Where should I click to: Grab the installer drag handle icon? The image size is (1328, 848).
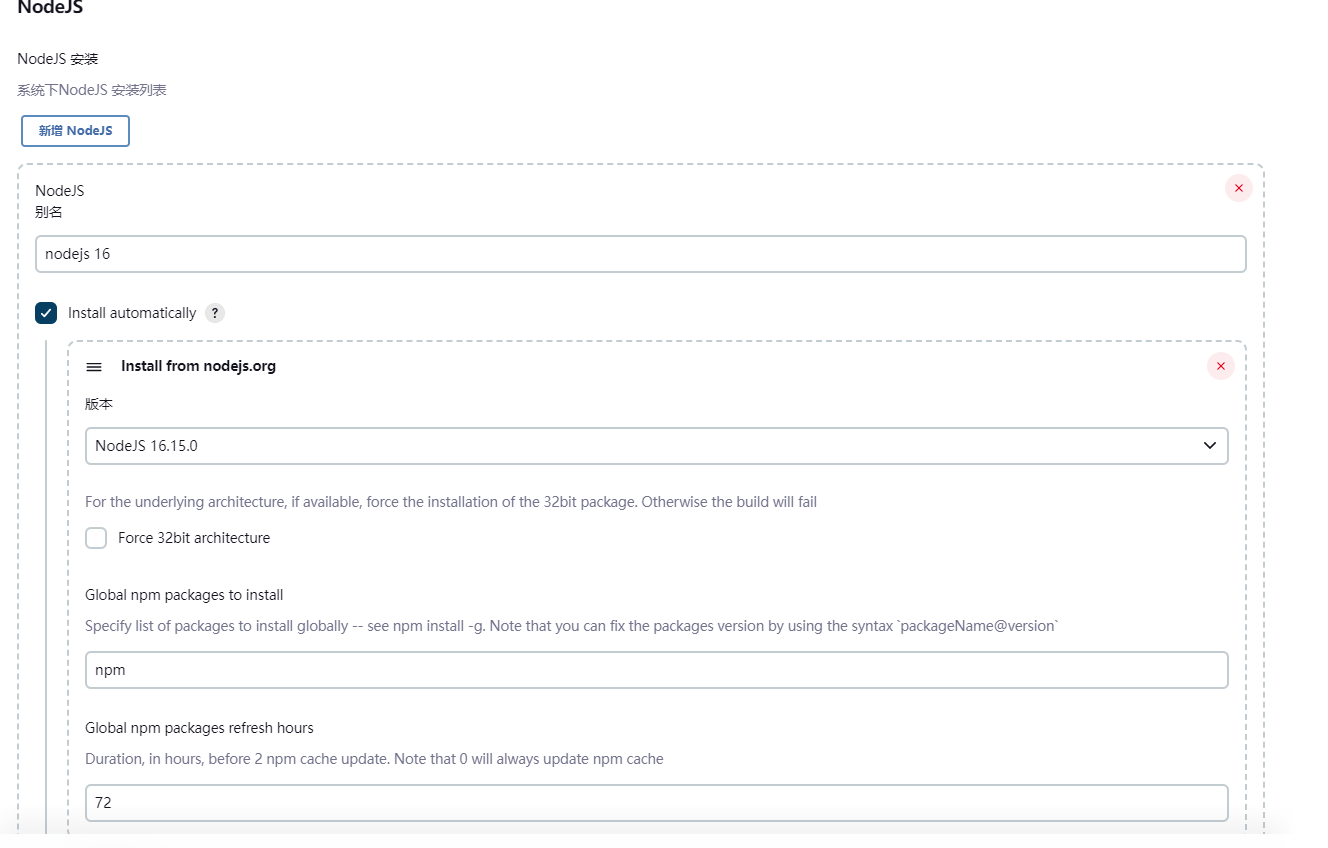[x=94, y=367]
